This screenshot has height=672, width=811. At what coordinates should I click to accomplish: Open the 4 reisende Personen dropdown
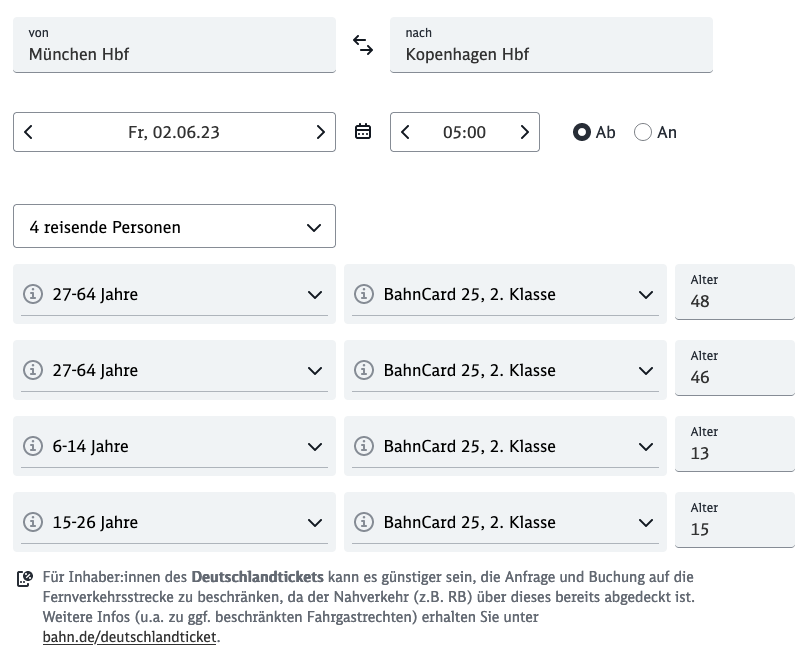point(174,227)
